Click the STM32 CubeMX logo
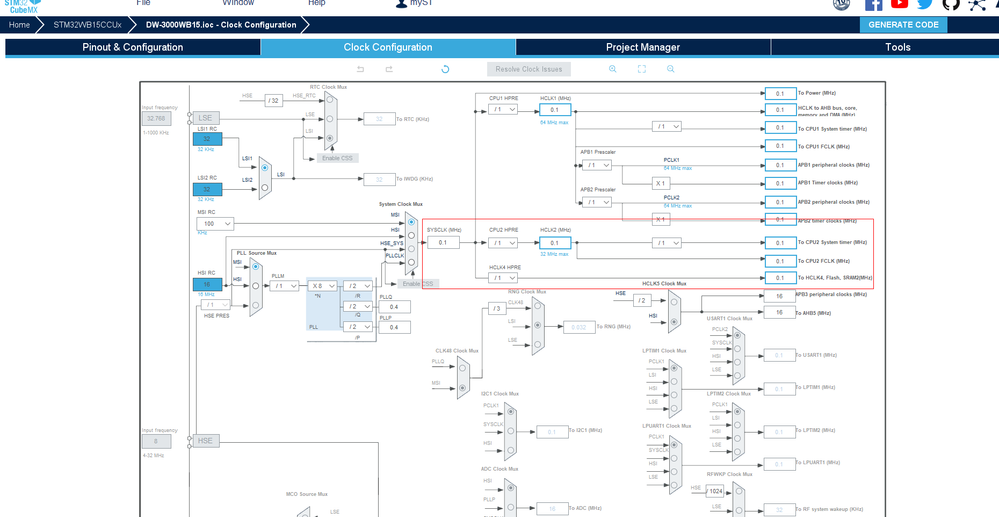The width and height of the screenshot is (999, 517). [x=22, y=6]
